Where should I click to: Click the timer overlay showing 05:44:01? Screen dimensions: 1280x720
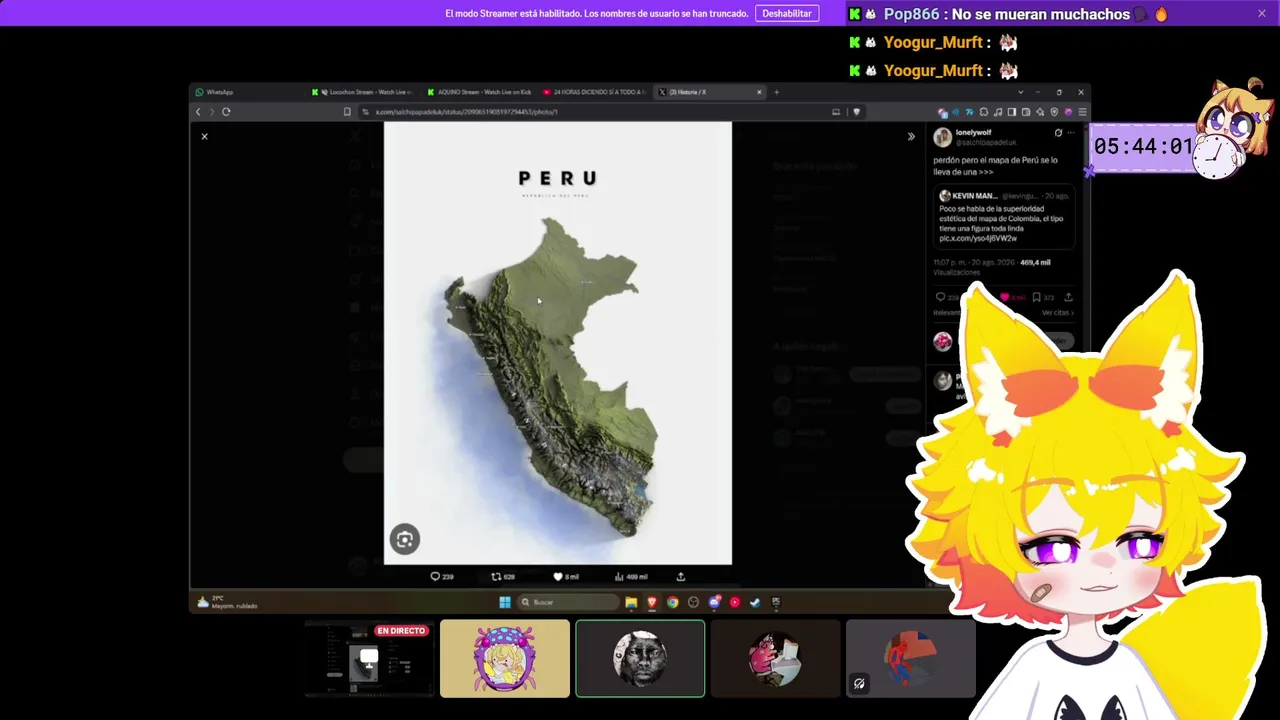1143,147
